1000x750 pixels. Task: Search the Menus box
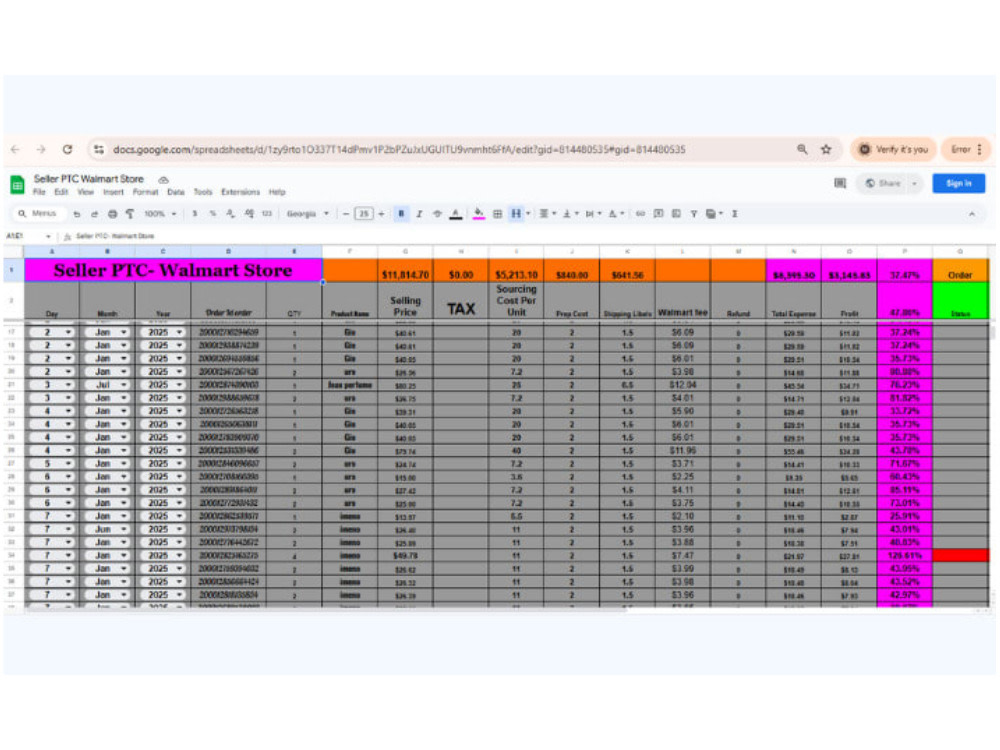pyautogui.click(x=38, y=214)
